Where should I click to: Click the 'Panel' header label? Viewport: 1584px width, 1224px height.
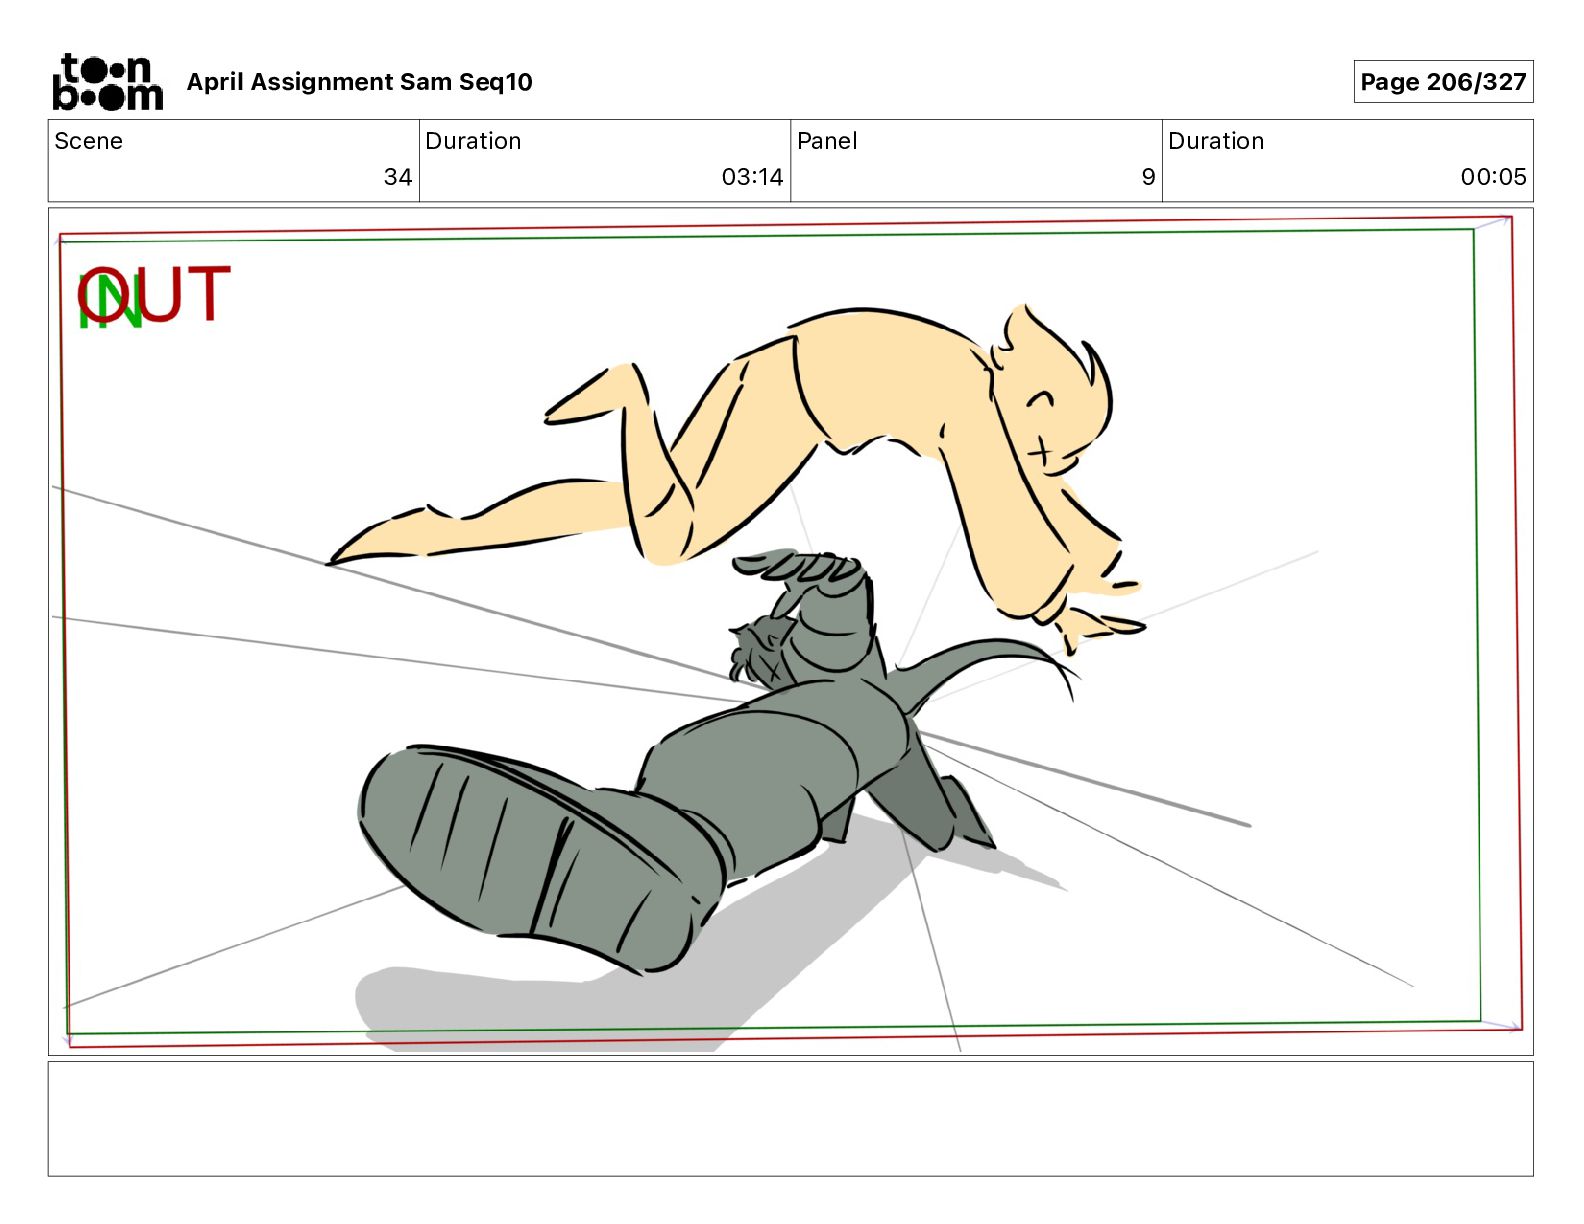pos(827,141)
